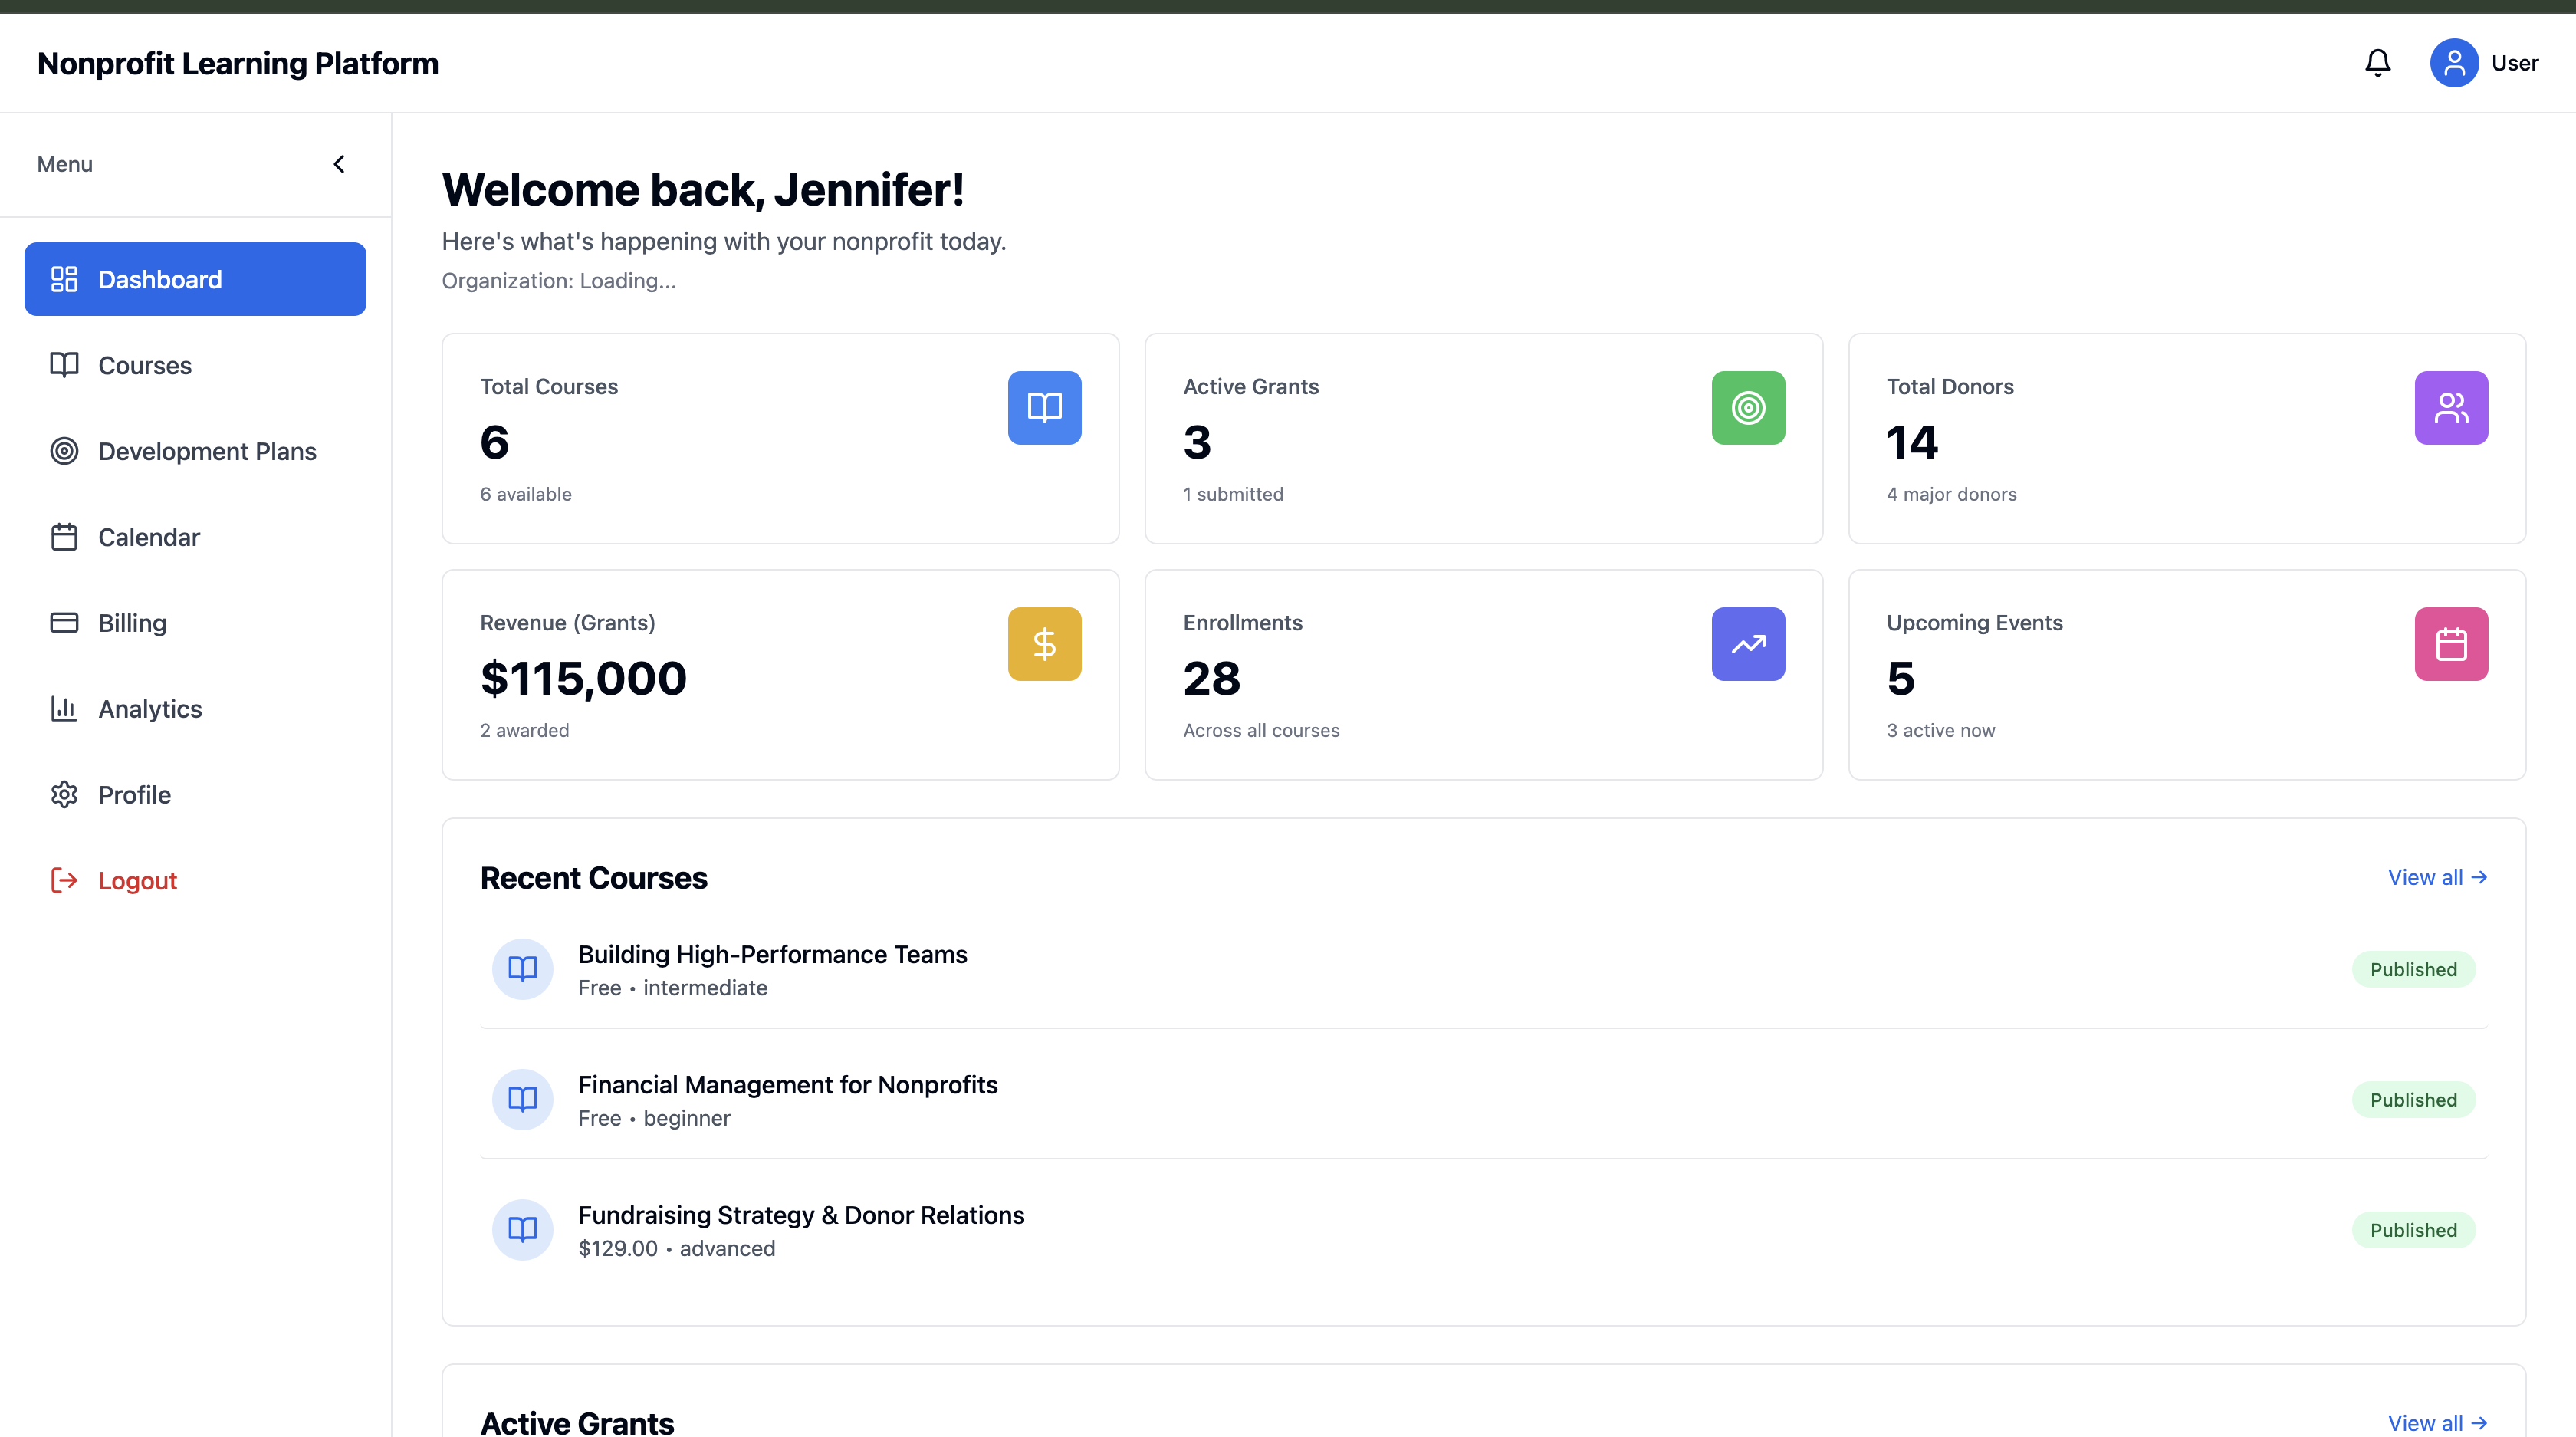View all Recent Courses
The height and width of the screenshot is (1437, 2576).
[2436, 878]
